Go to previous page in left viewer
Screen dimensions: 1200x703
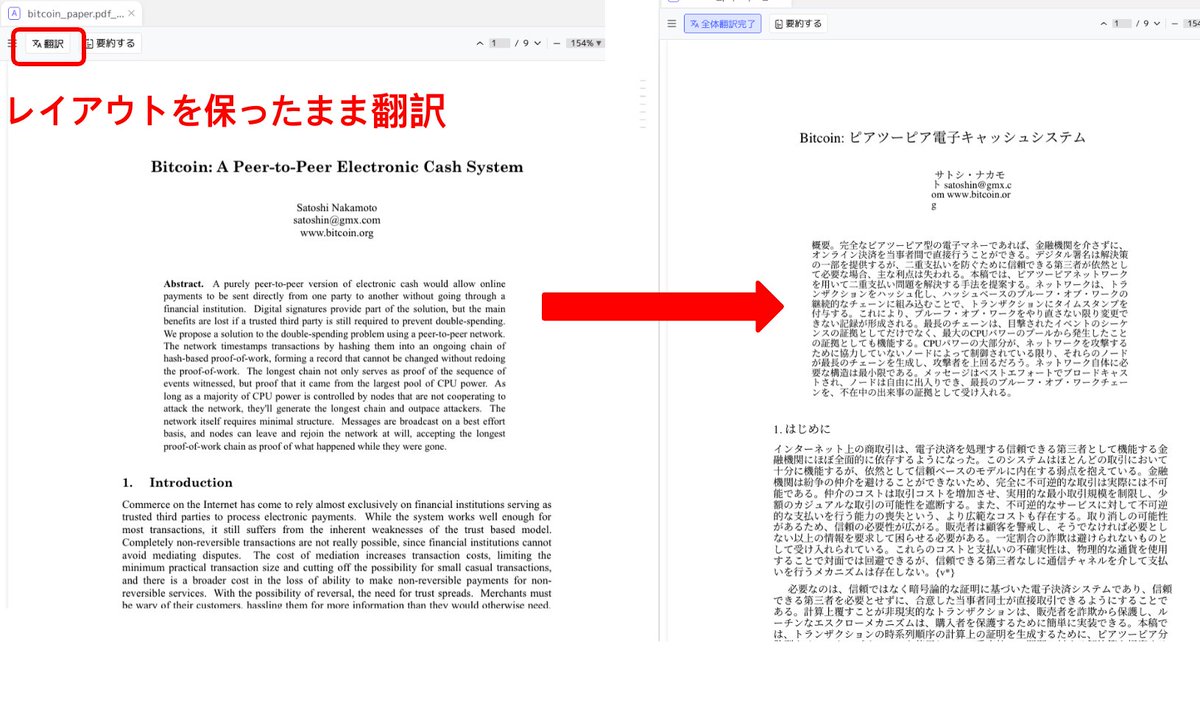480,43
